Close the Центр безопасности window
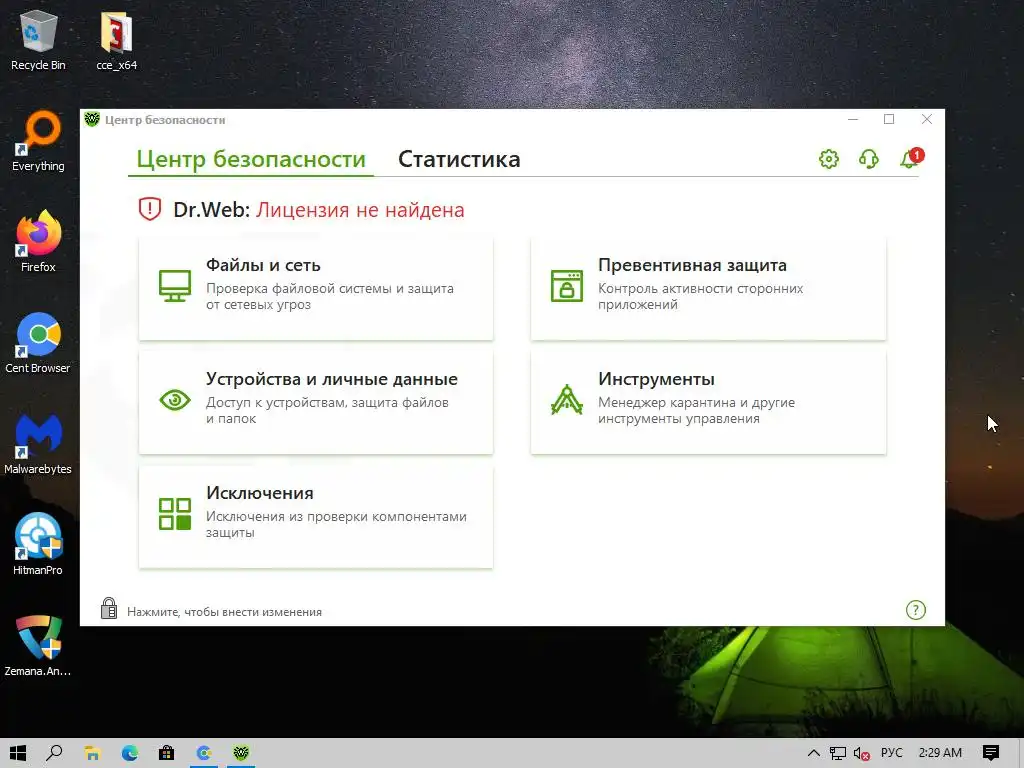 coord(927,119)
